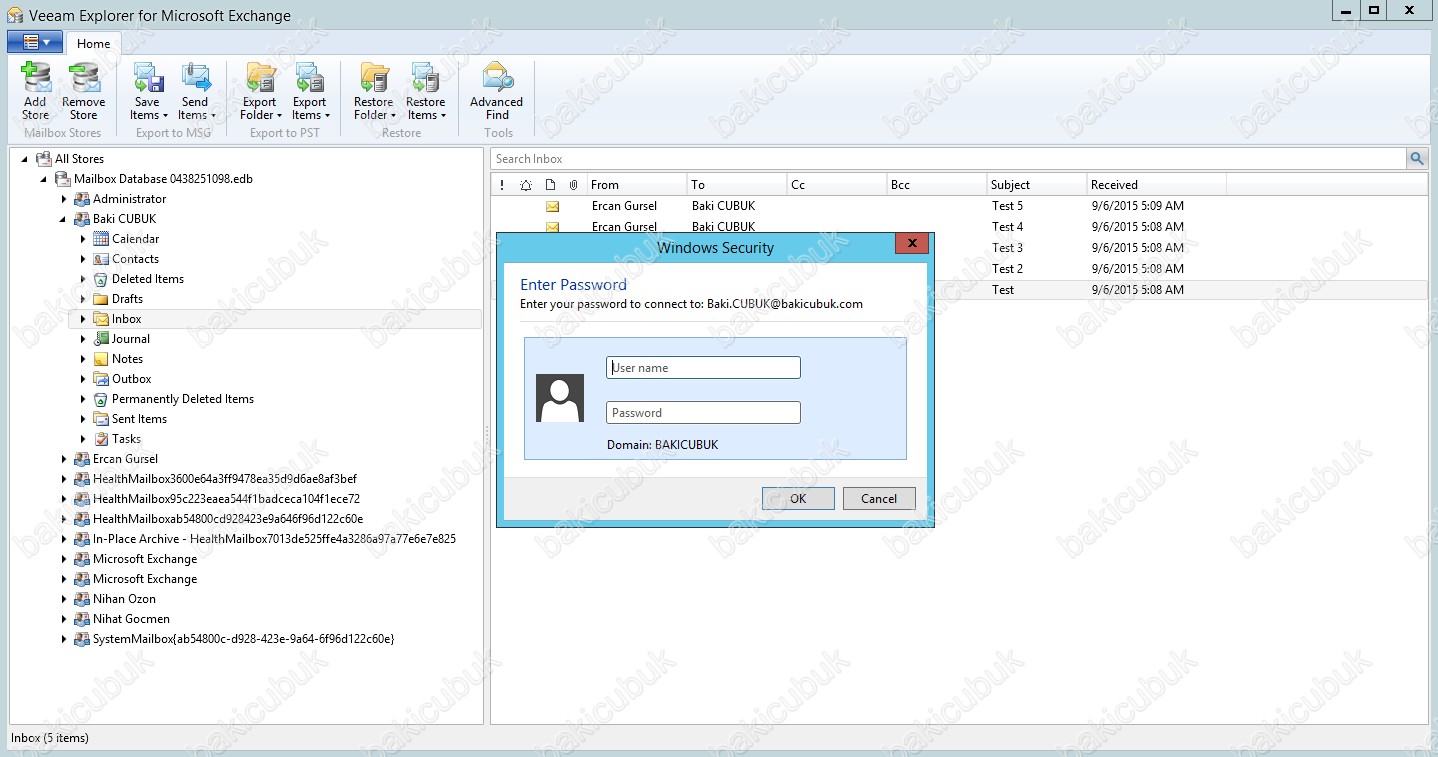The height and width of the screenshot is (757, 1438).
Task: Expand the Inbox folder arrow
Action: (84, 319)
